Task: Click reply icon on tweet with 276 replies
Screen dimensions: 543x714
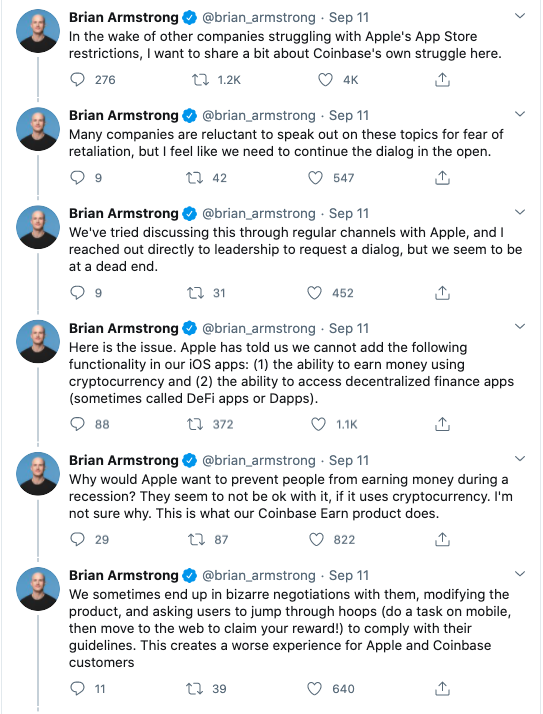Action: (x=77, y=80)
